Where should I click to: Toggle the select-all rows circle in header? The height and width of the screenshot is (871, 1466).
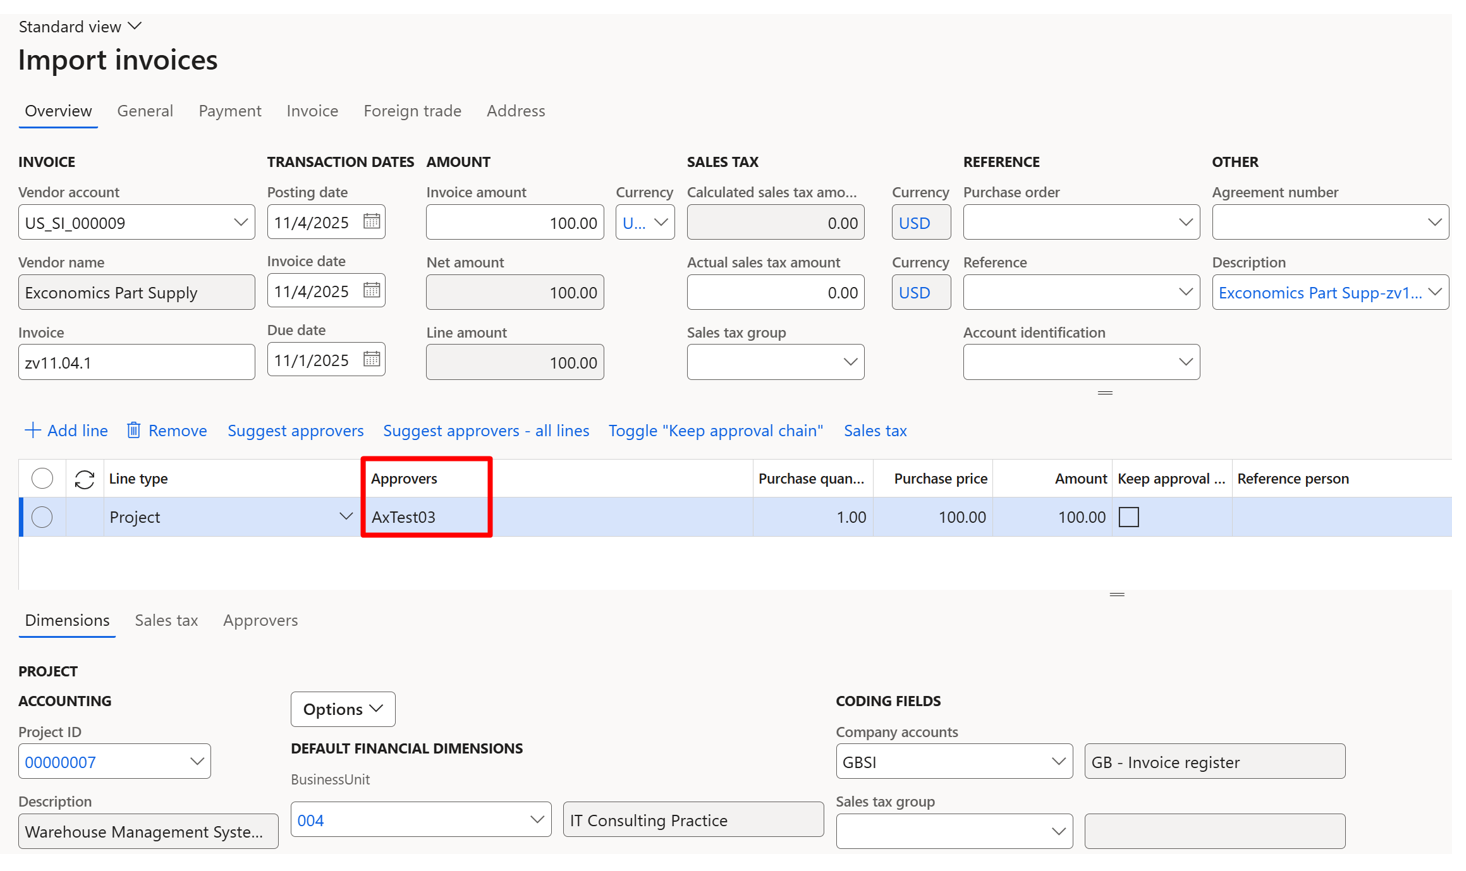[x=42, y=479]
